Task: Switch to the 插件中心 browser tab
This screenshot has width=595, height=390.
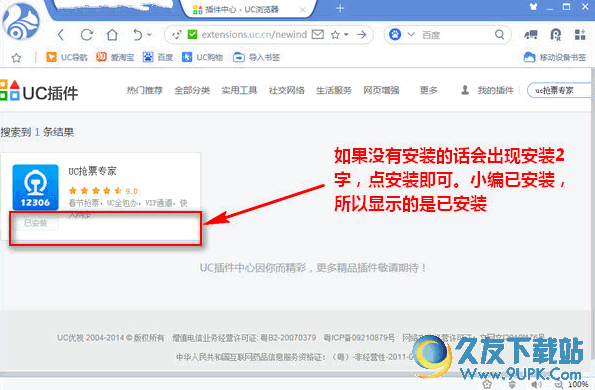Action: tap(249, 9)
